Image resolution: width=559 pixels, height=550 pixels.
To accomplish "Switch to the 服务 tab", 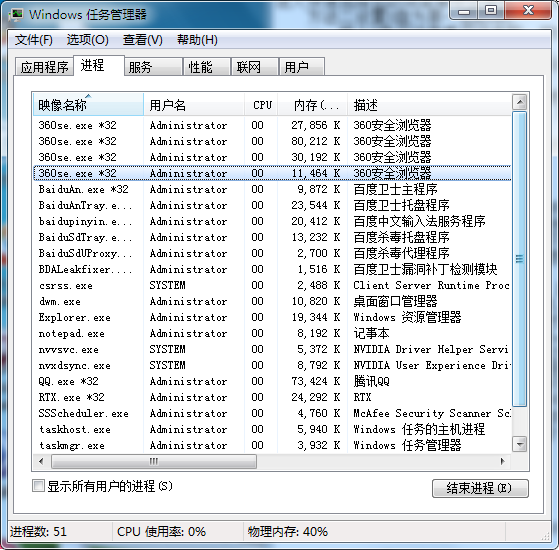I will point(153,67).
